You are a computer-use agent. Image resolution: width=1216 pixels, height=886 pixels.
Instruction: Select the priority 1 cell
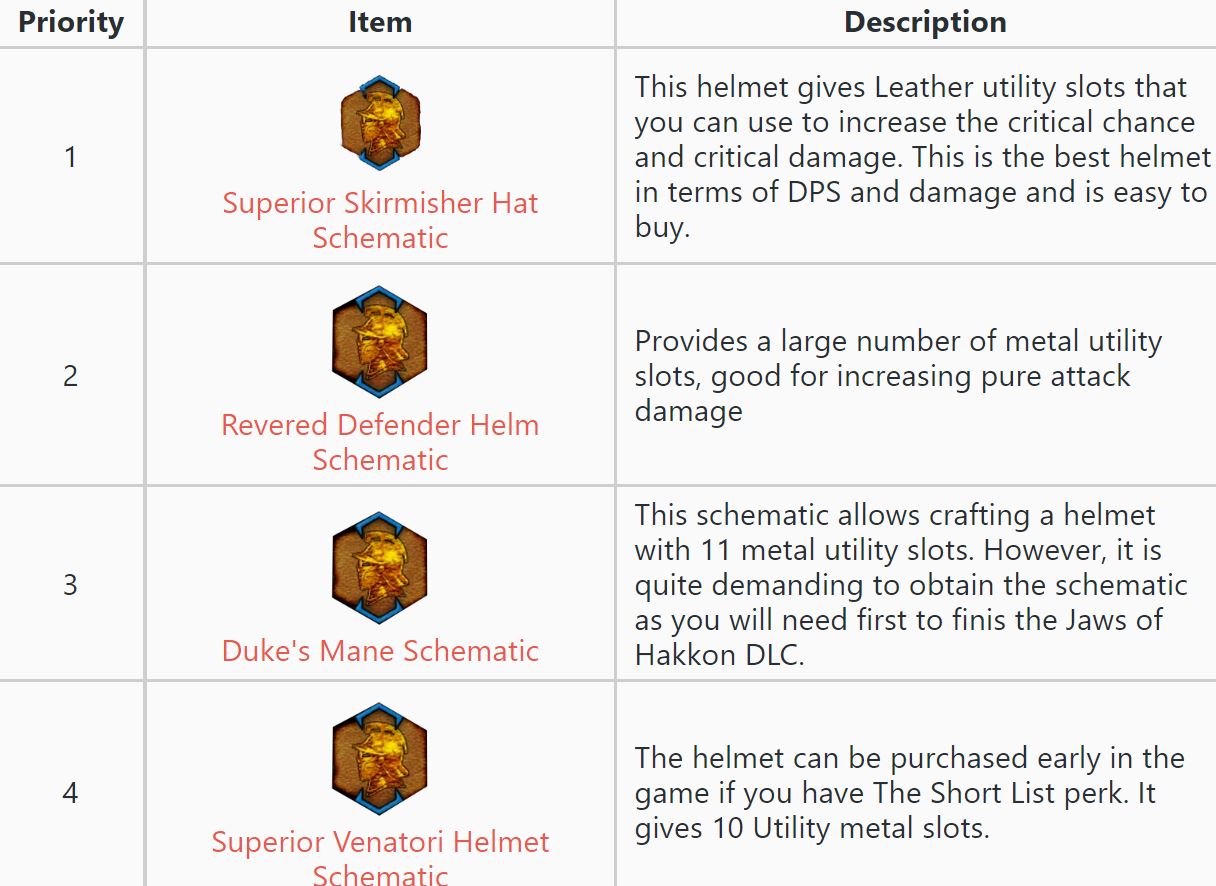pos(71,157)
